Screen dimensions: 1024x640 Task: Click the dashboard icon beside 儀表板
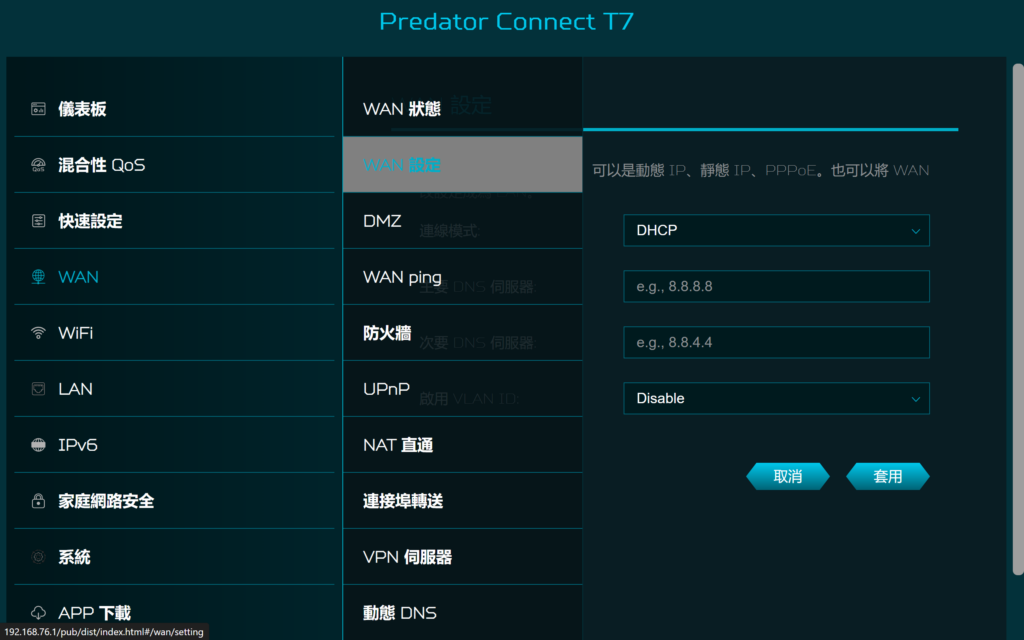39,109
